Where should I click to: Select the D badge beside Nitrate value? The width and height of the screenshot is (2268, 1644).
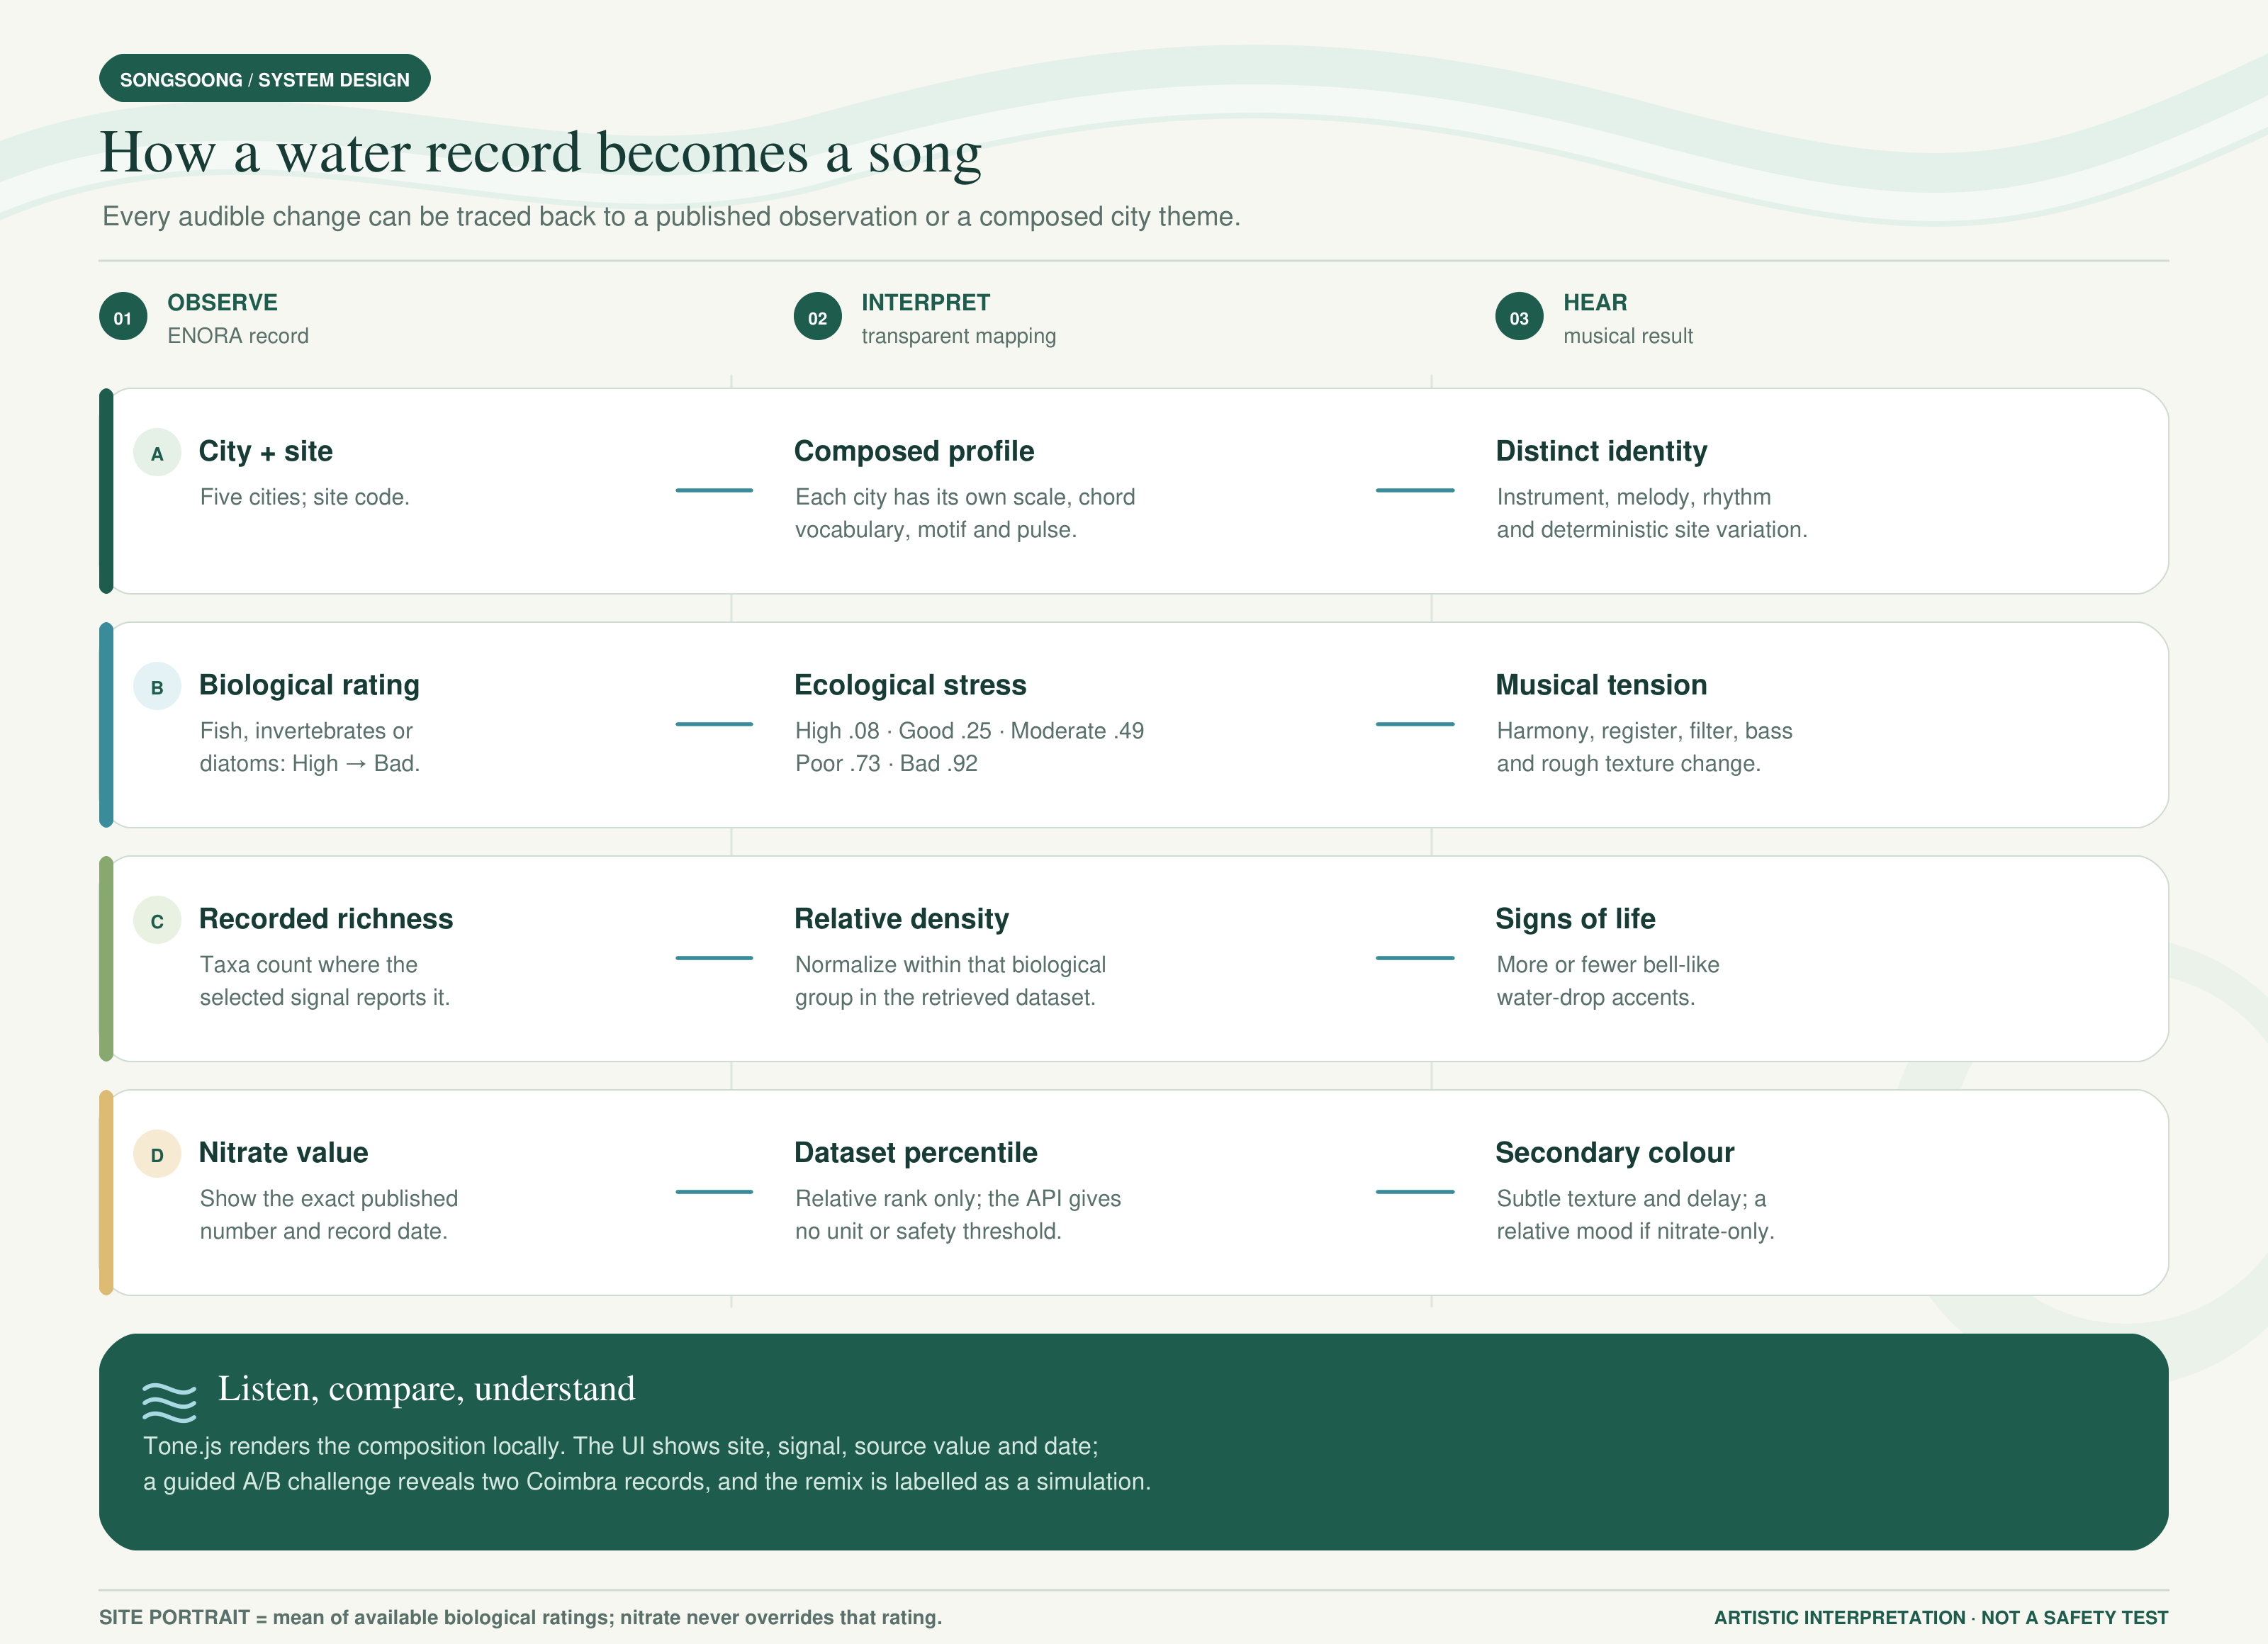click(x=157, y=1155)
